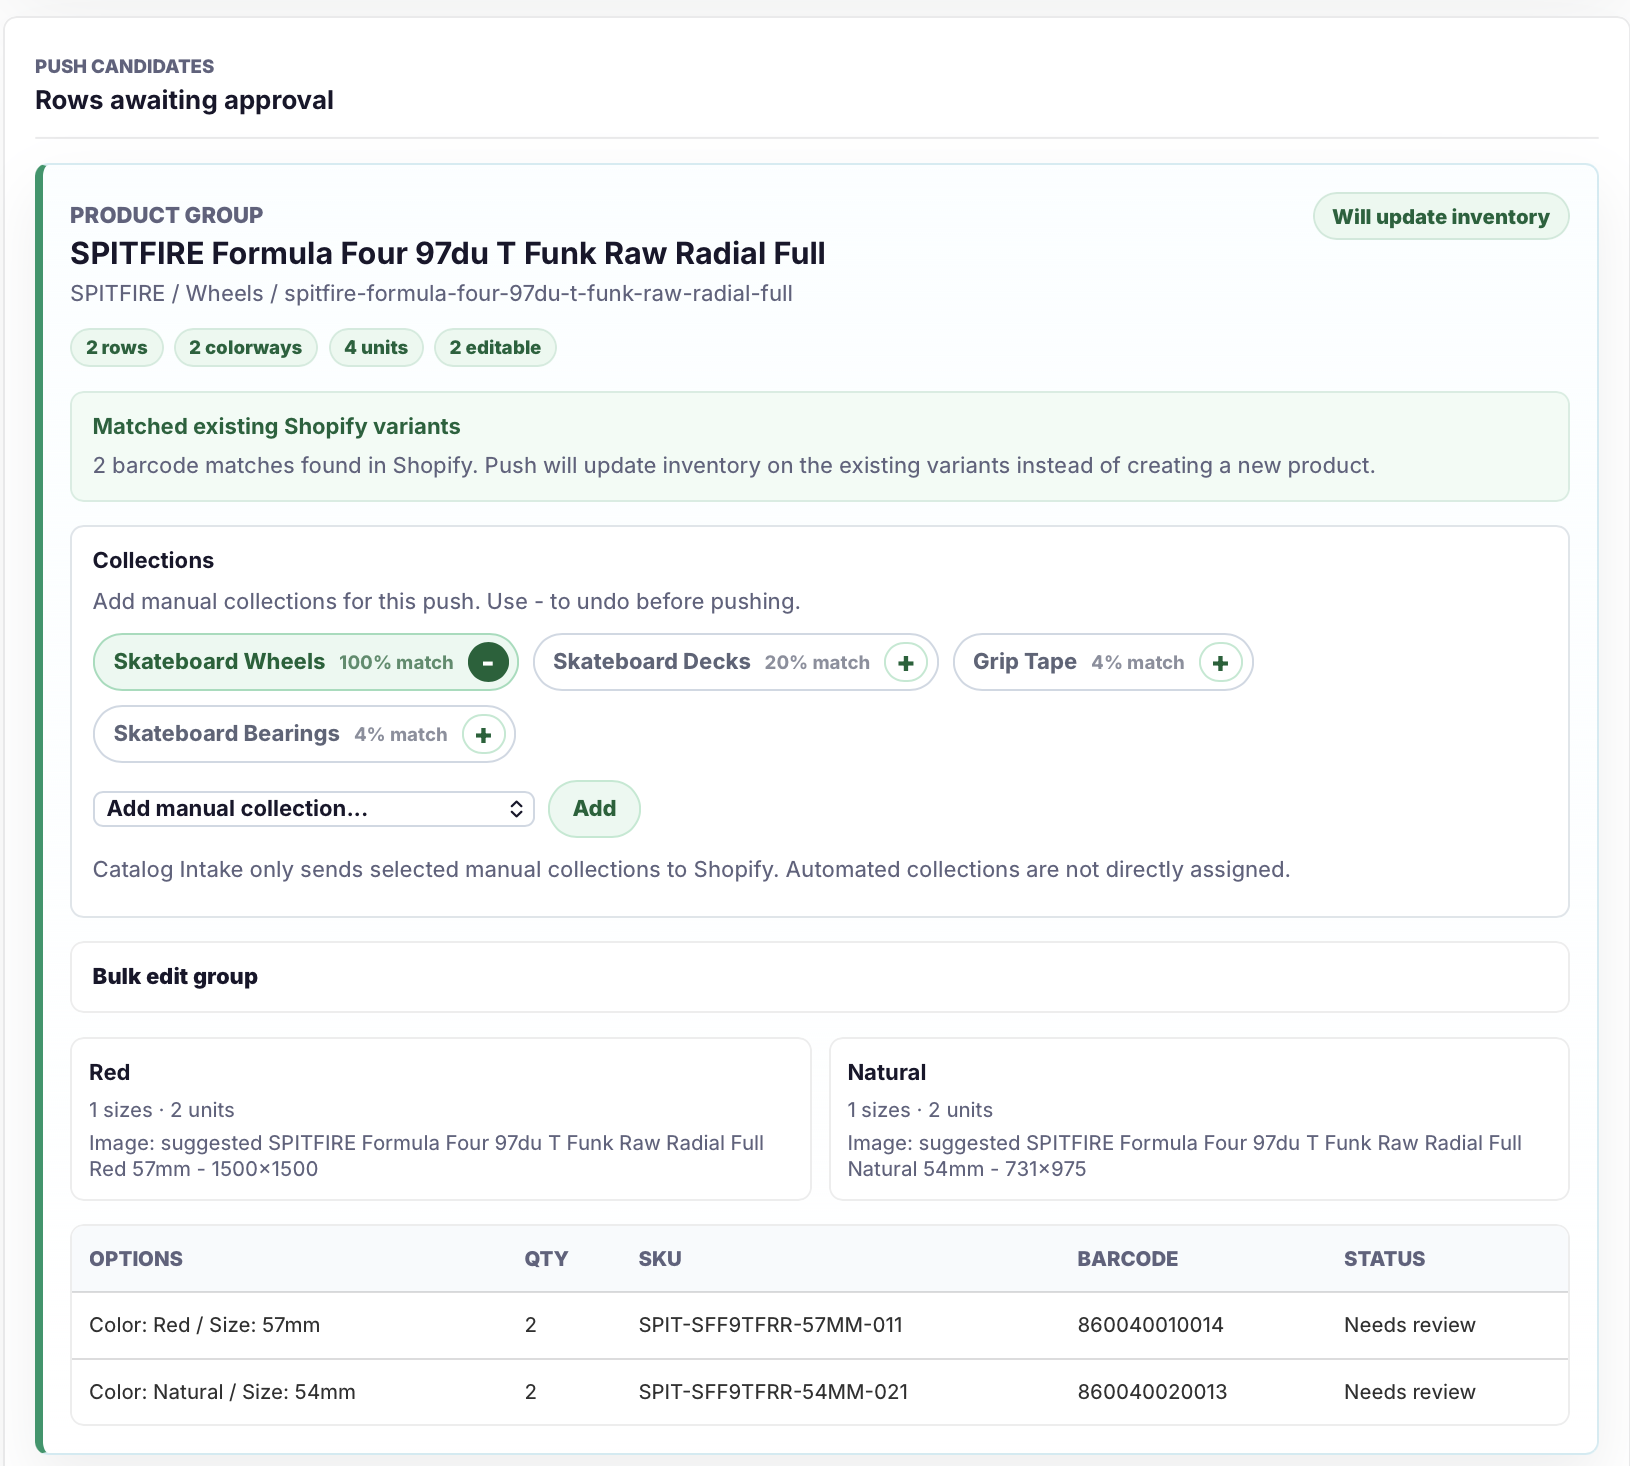Screen dimensions: 1630x1466
Task: Click the Rows awaiting approval heading
Action: tap(184, 101)
